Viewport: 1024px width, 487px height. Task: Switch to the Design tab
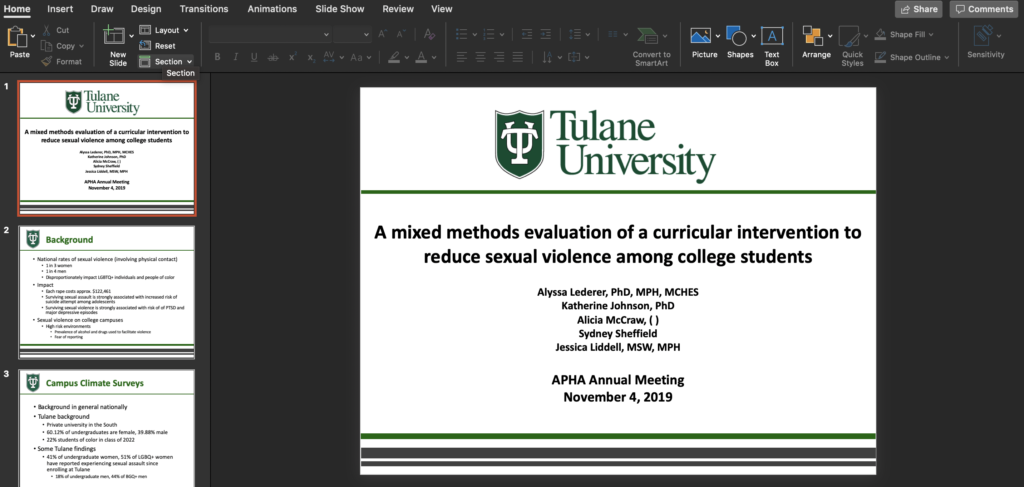click(146, 9)
